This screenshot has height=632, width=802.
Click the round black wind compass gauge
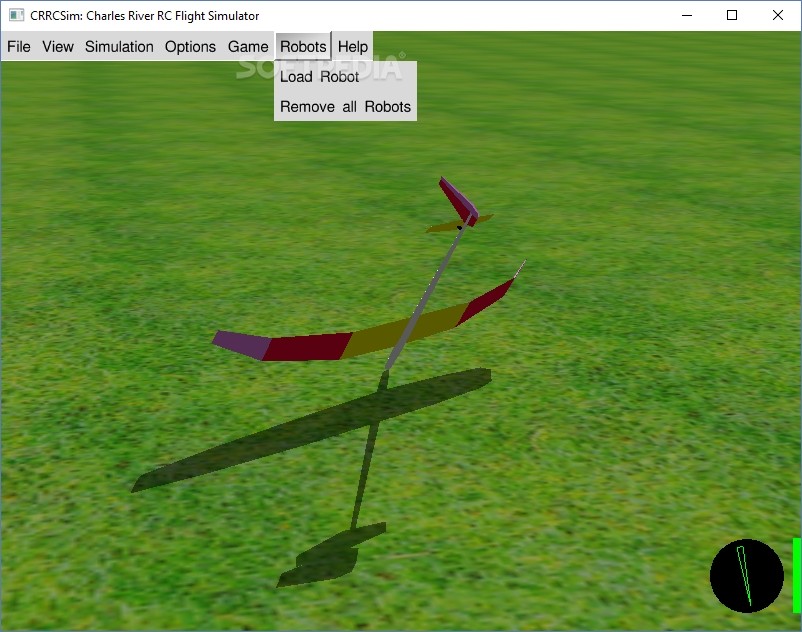747,576
